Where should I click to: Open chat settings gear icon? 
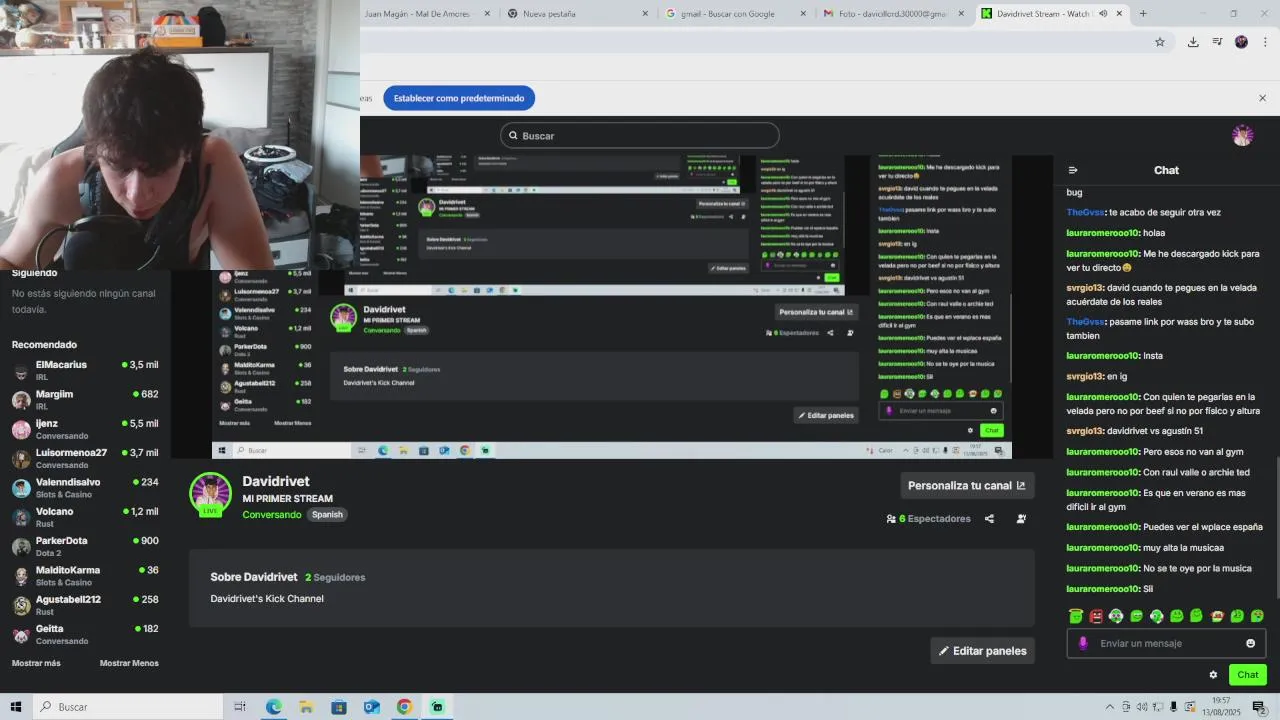tap(1213, 675)
